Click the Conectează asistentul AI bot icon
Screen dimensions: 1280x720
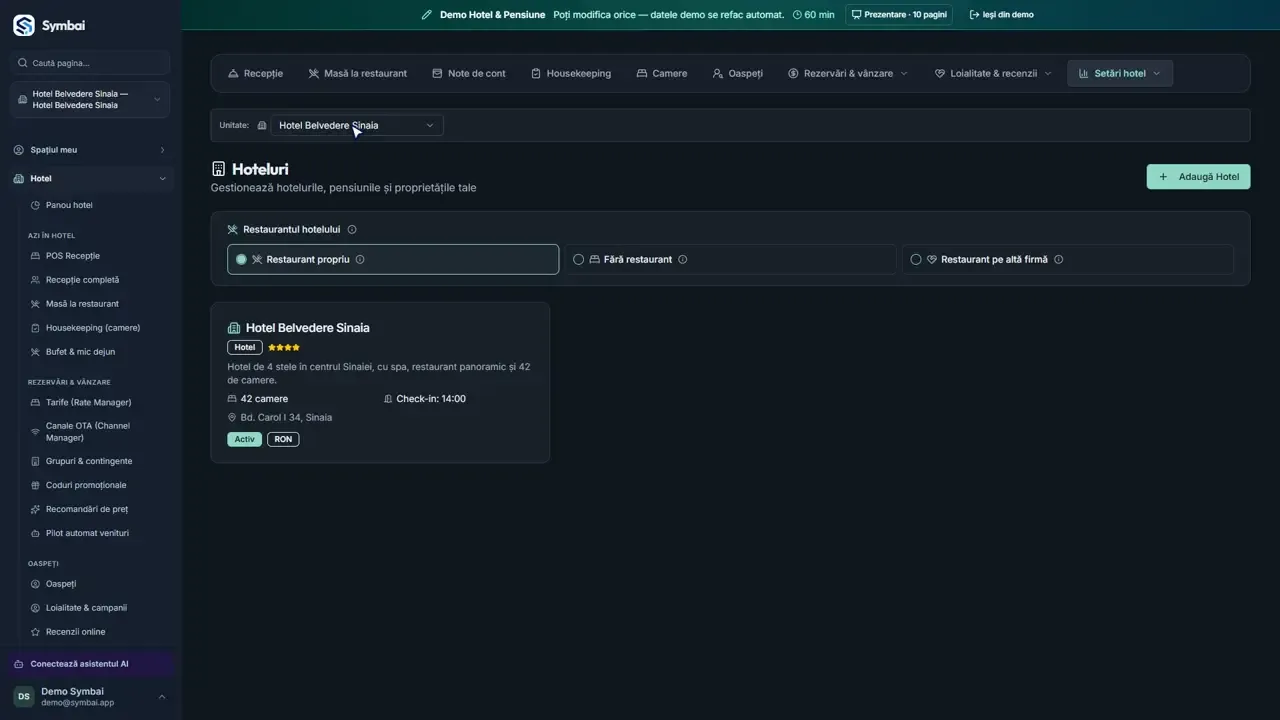tap(19, 664)
